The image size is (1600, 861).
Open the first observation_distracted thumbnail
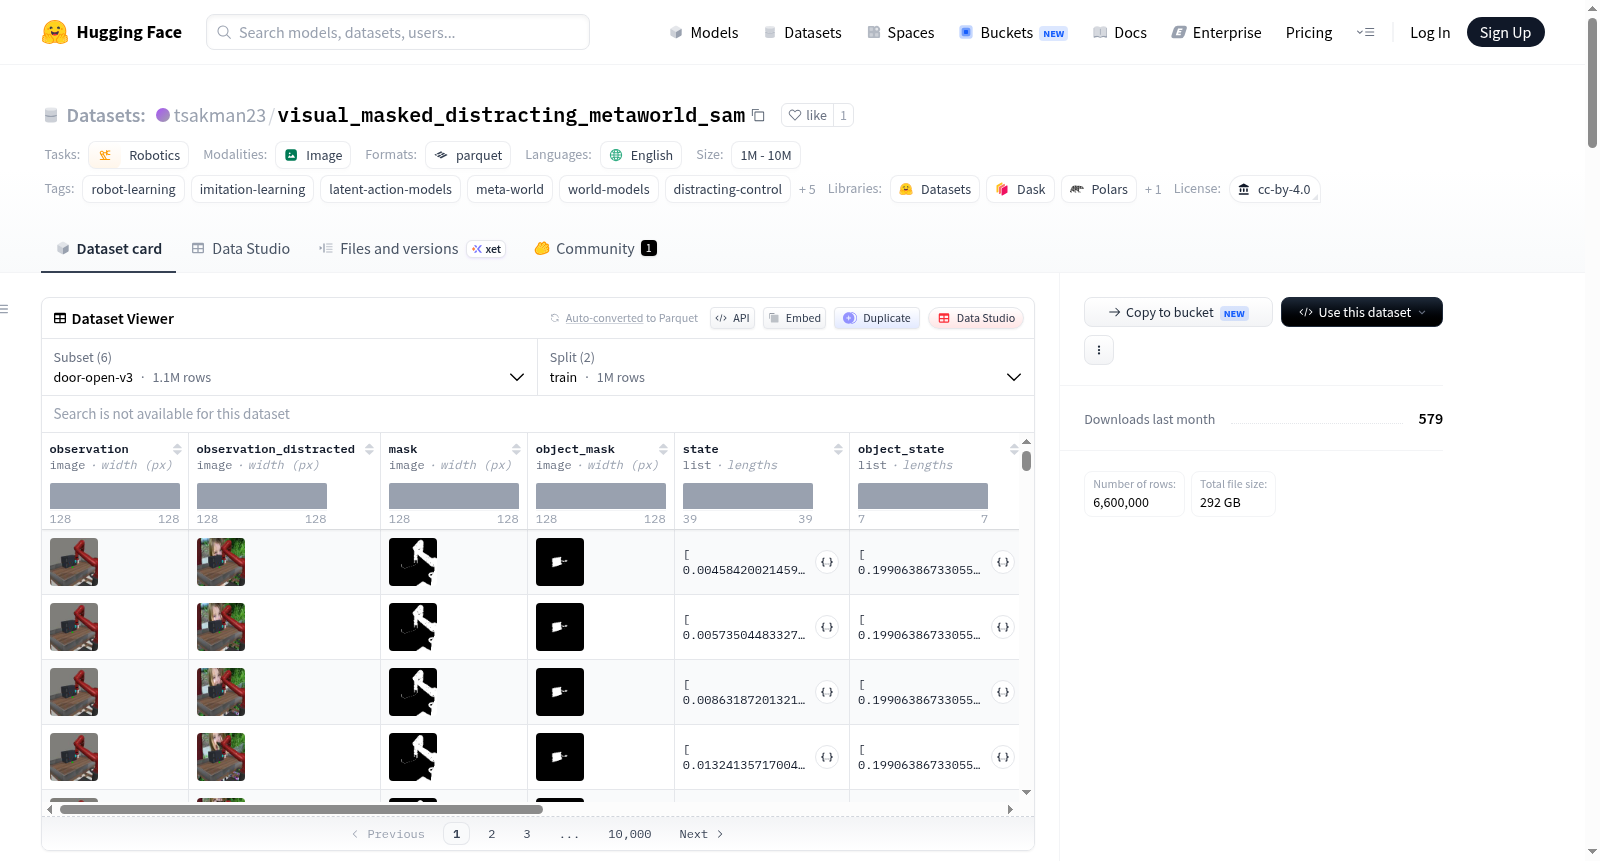[221, 562]
